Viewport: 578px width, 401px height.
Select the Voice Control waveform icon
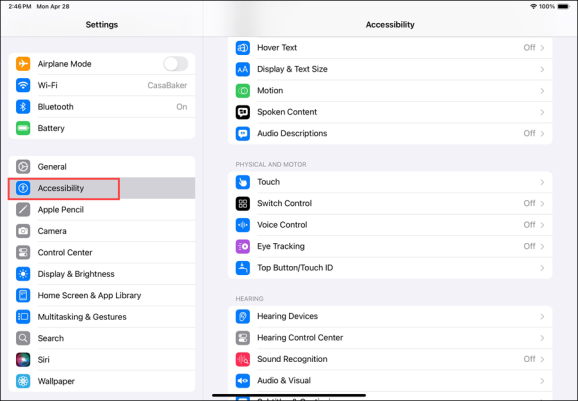click(x=243, y=225)
